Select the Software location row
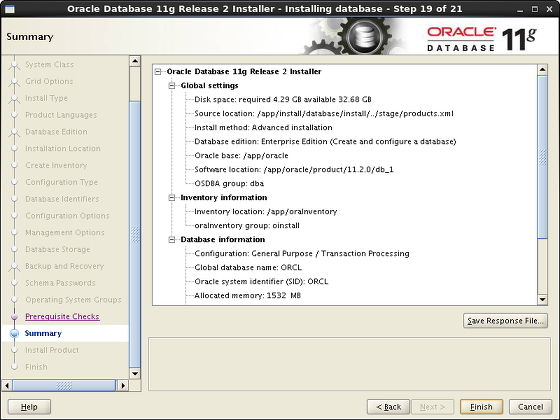Image resolution: width=560 pixels, height=420 pixels. point(294,170)
